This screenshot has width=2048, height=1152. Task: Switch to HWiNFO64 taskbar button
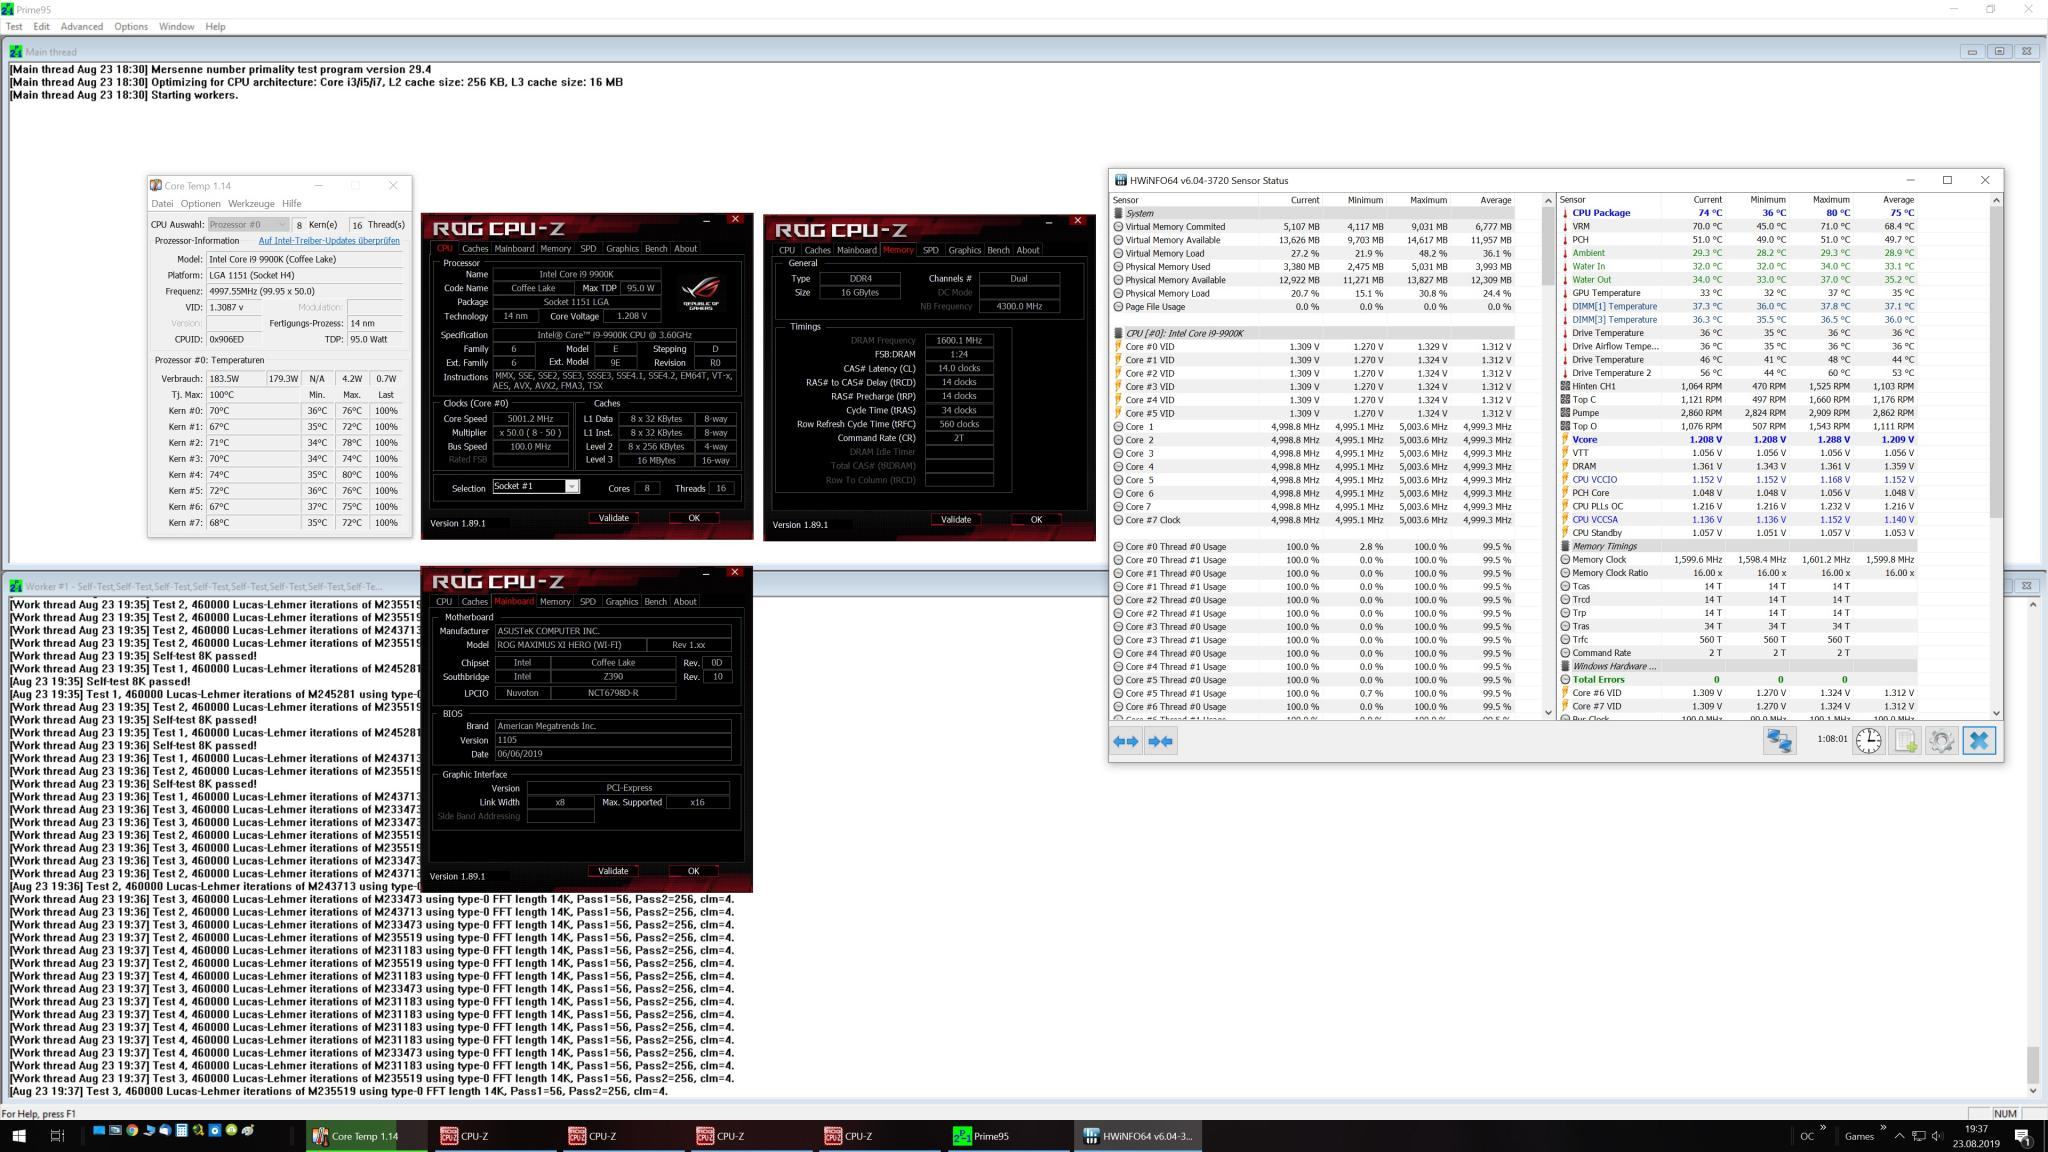click(1138, 1136)
